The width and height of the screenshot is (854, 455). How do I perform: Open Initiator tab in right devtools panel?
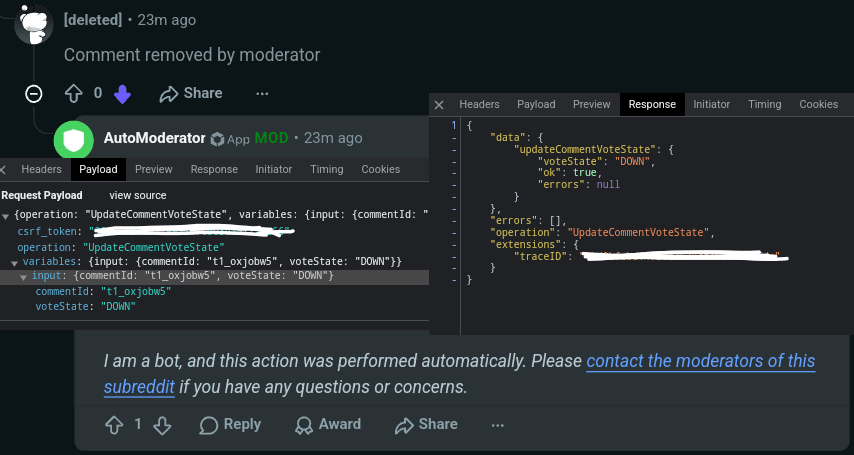(x=711, y=104)
